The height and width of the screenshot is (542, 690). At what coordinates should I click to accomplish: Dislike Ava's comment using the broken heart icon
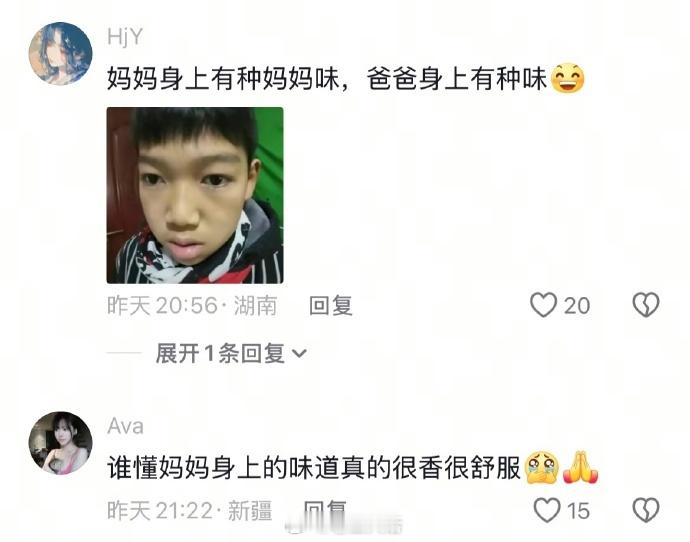pos(646,510)
